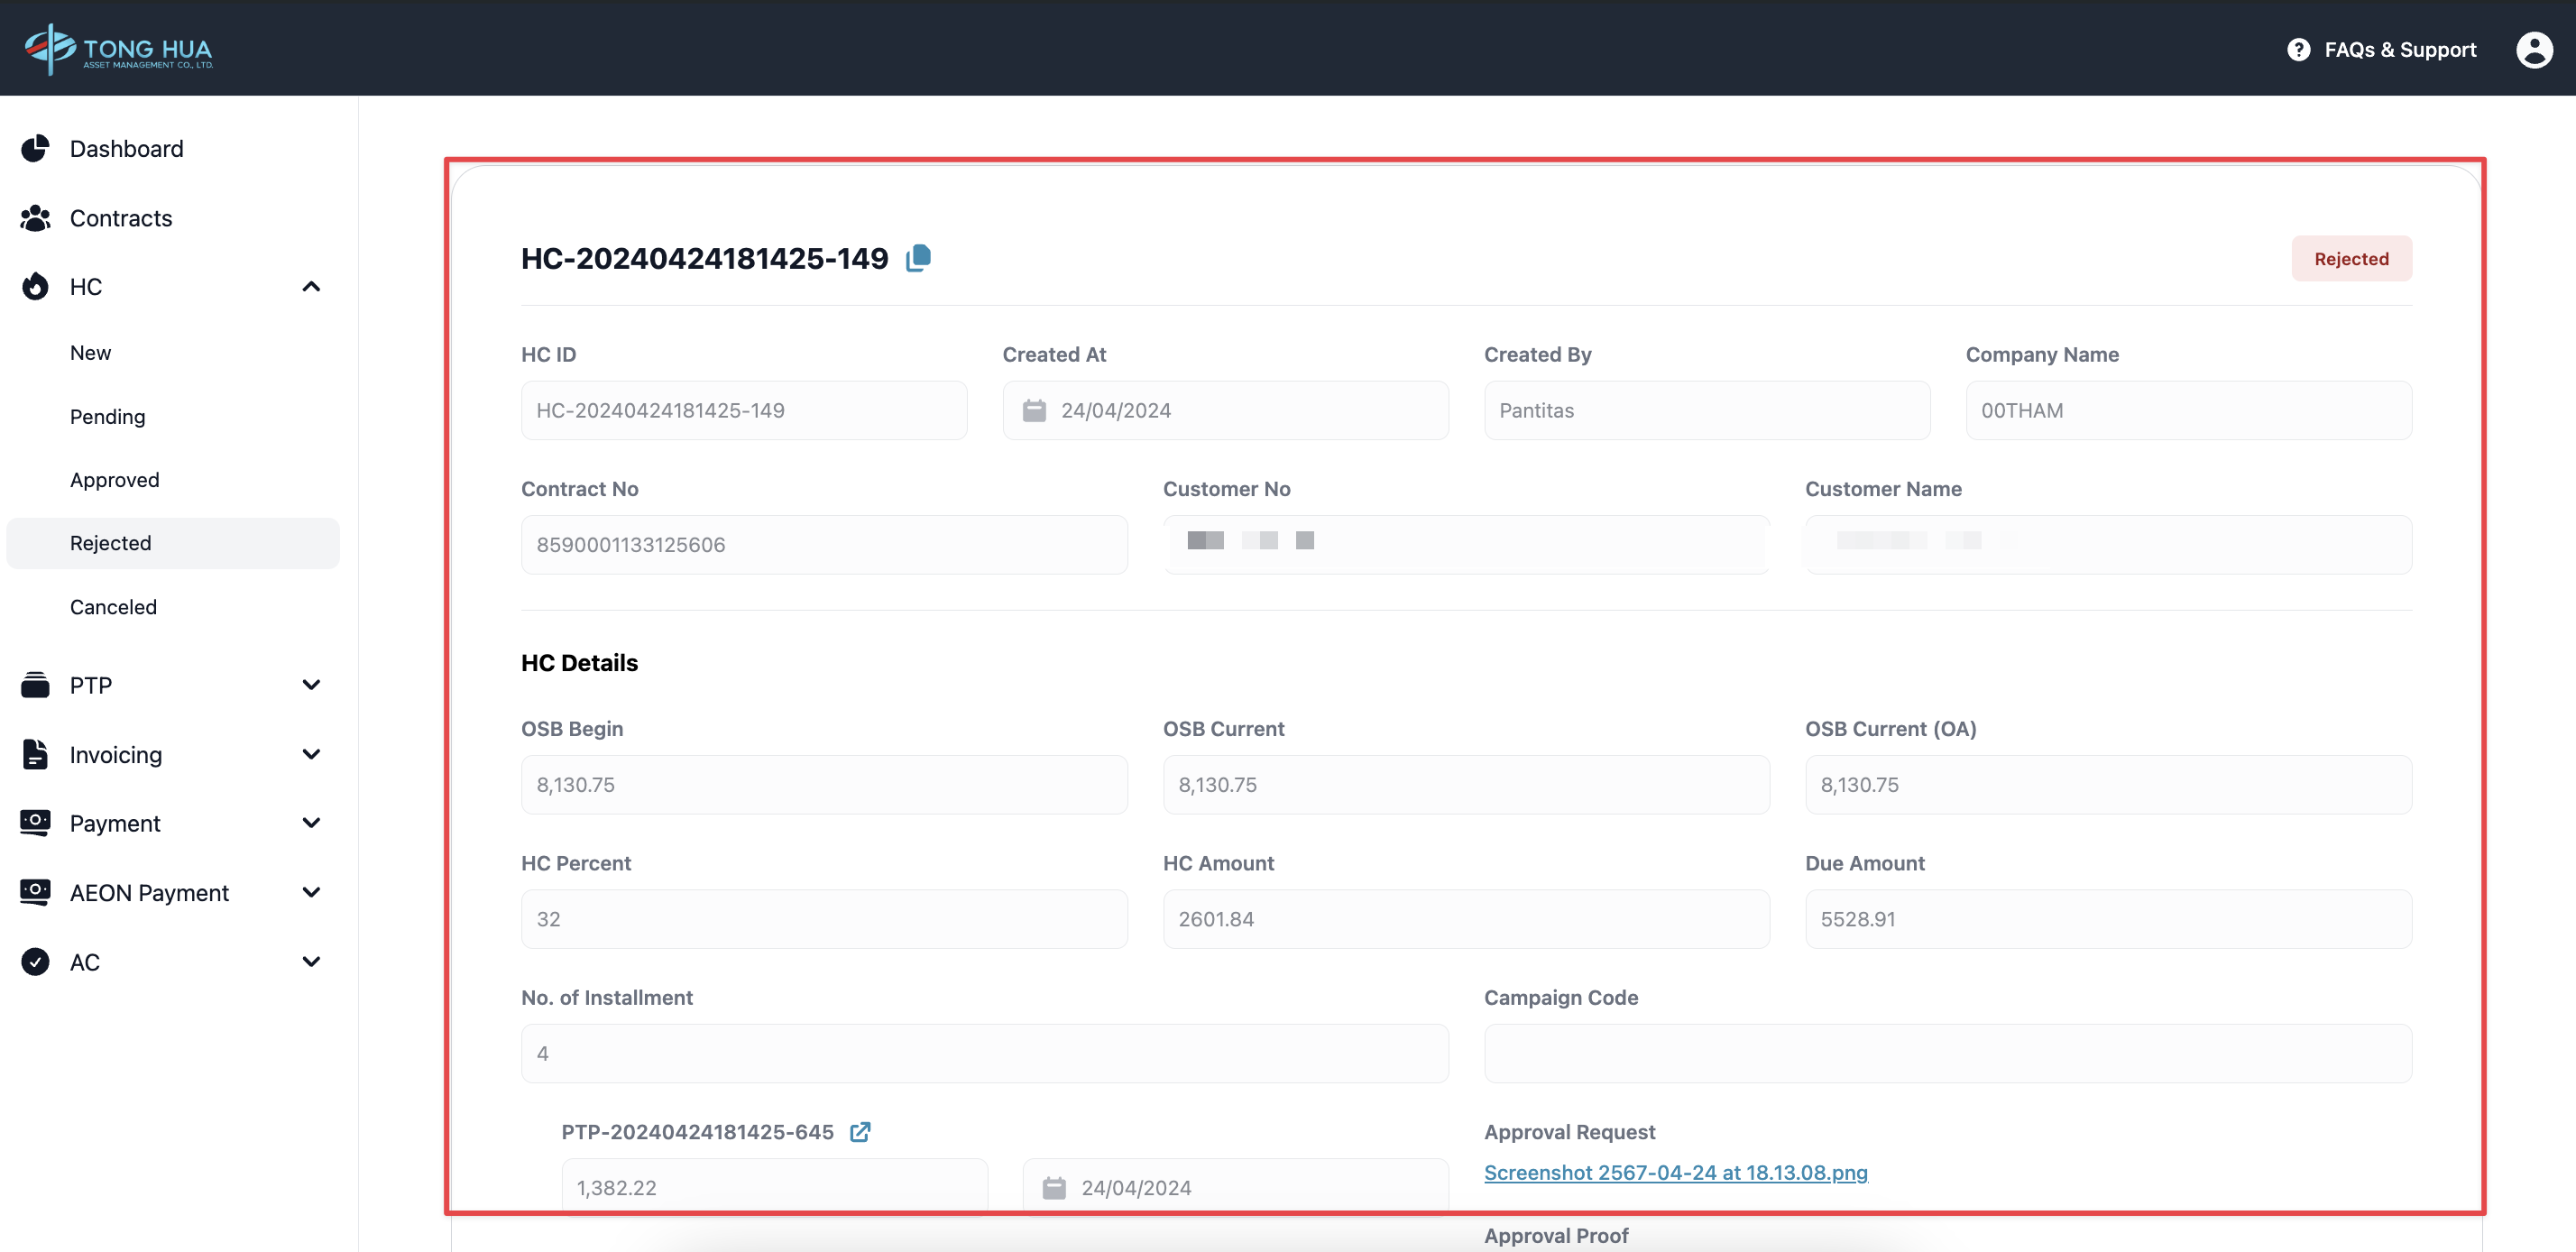Click the Campaign Code input field

point(1947,1053)
